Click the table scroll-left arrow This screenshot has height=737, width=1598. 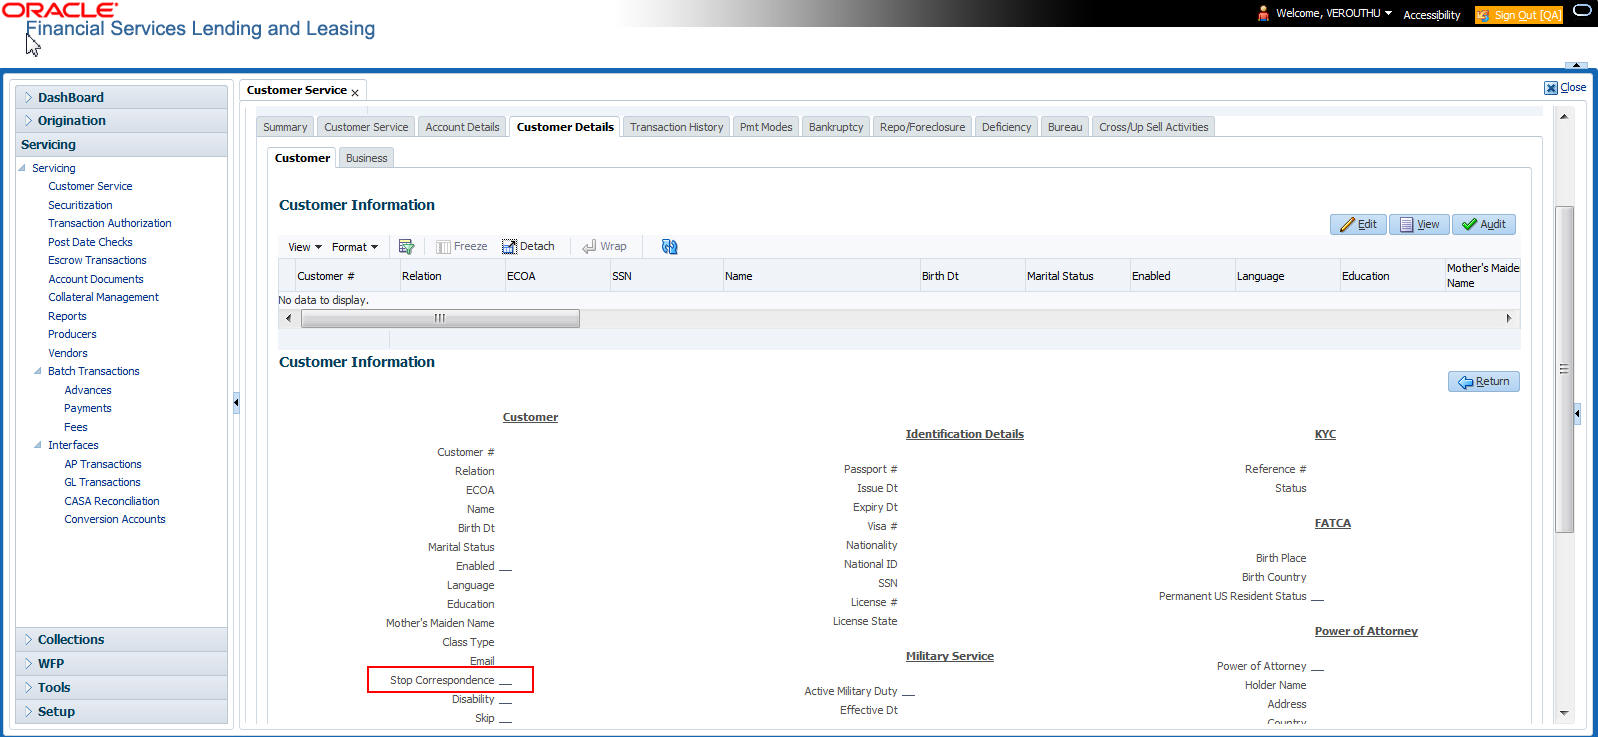click(289, 318)
